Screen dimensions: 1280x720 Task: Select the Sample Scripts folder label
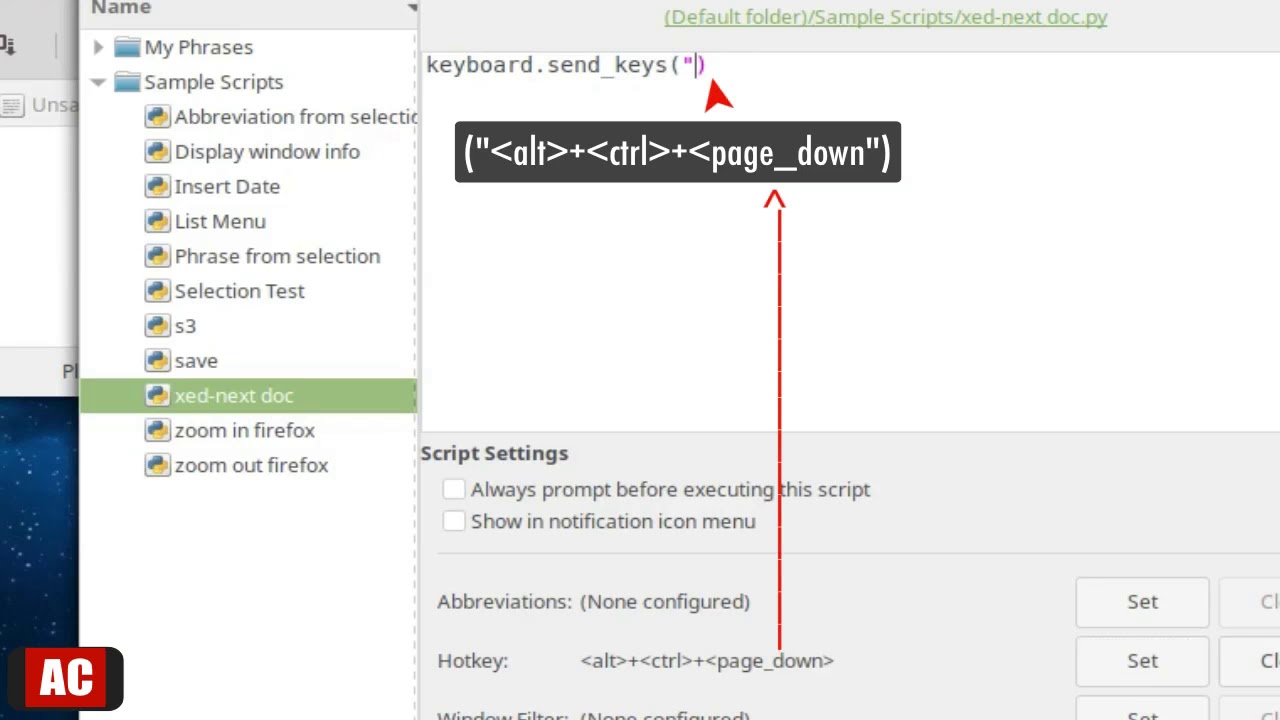[213, 82]
